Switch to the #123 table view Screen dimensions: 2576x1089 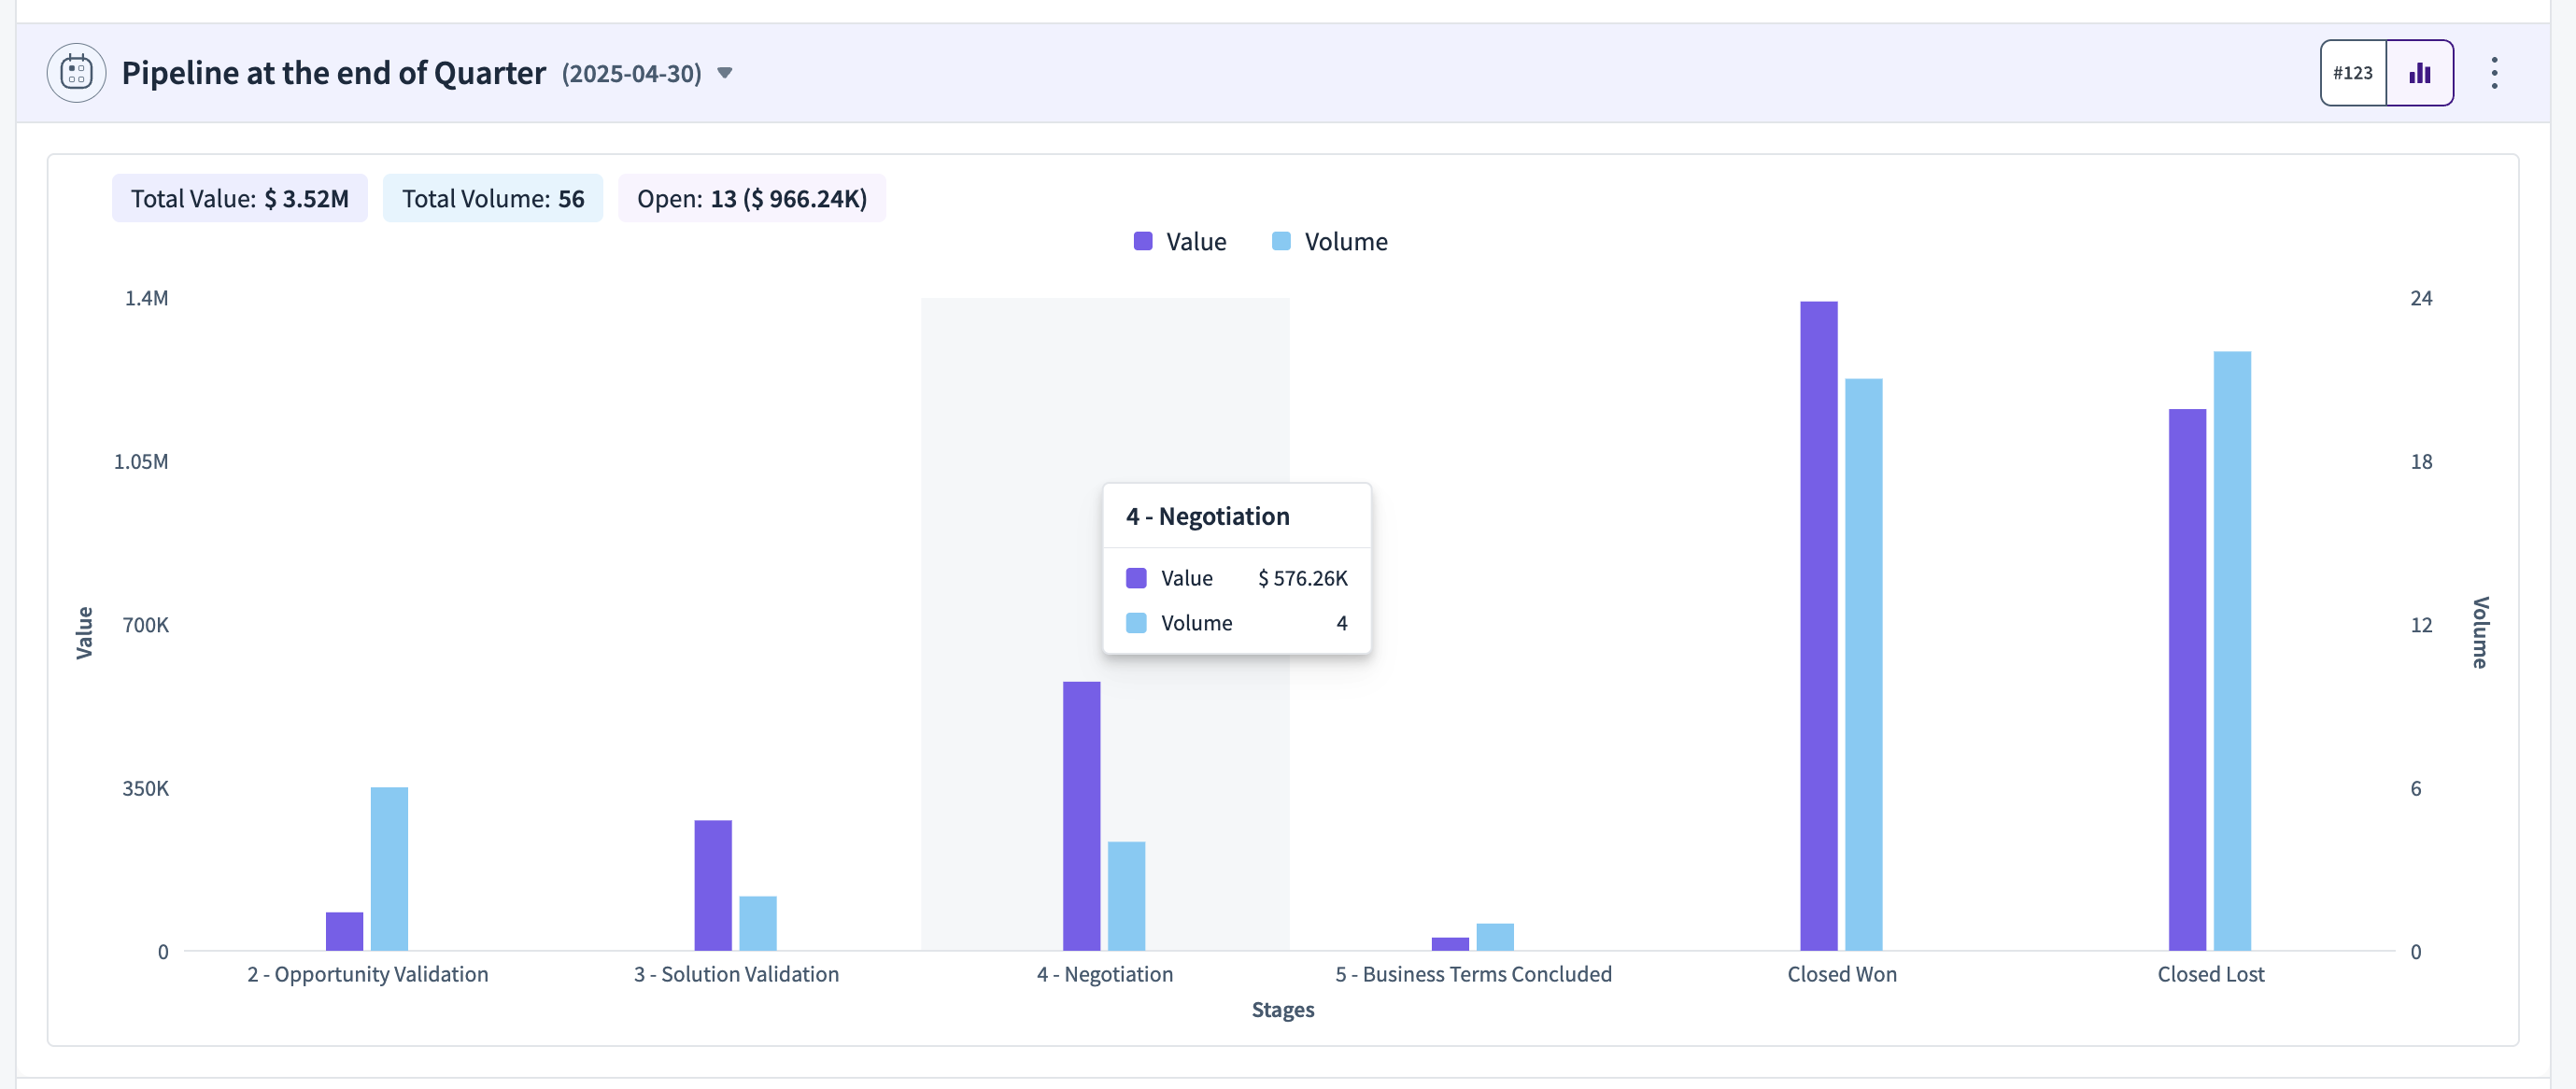tap(2353, 73)
